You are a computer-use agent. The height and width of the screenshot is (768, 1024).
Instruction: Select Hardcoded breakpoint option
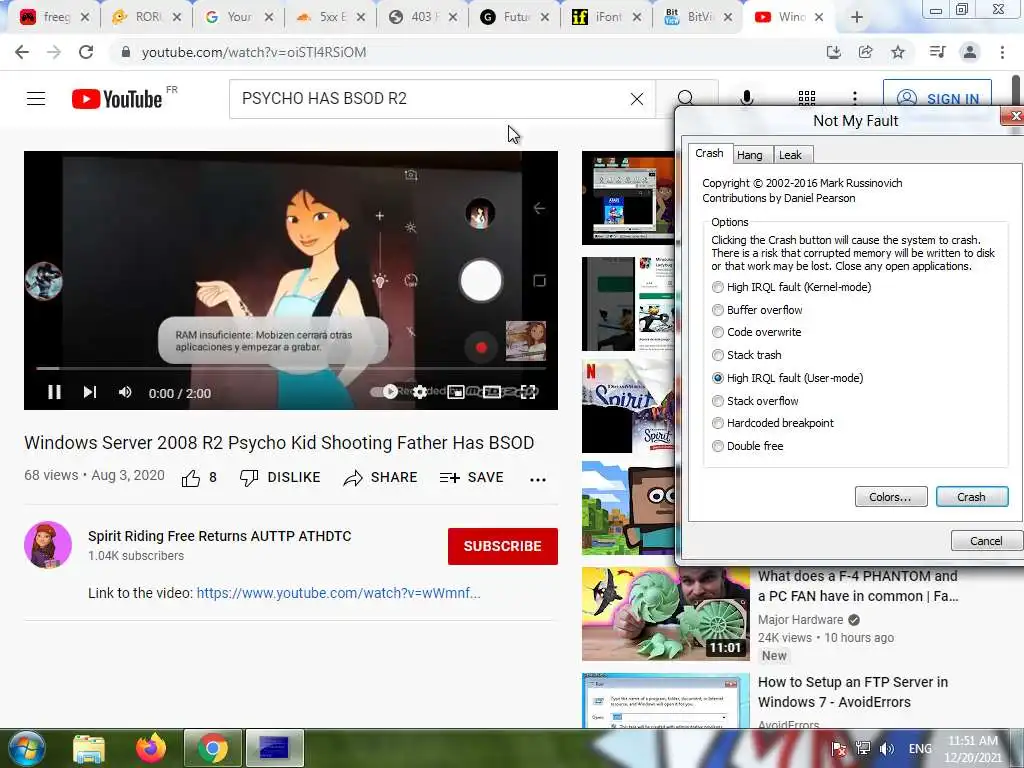773,423
